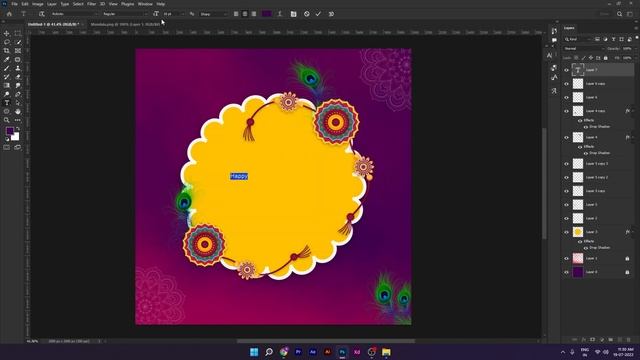Center align the text
Viewport: 640px width, 360px height.
[245, 14]
